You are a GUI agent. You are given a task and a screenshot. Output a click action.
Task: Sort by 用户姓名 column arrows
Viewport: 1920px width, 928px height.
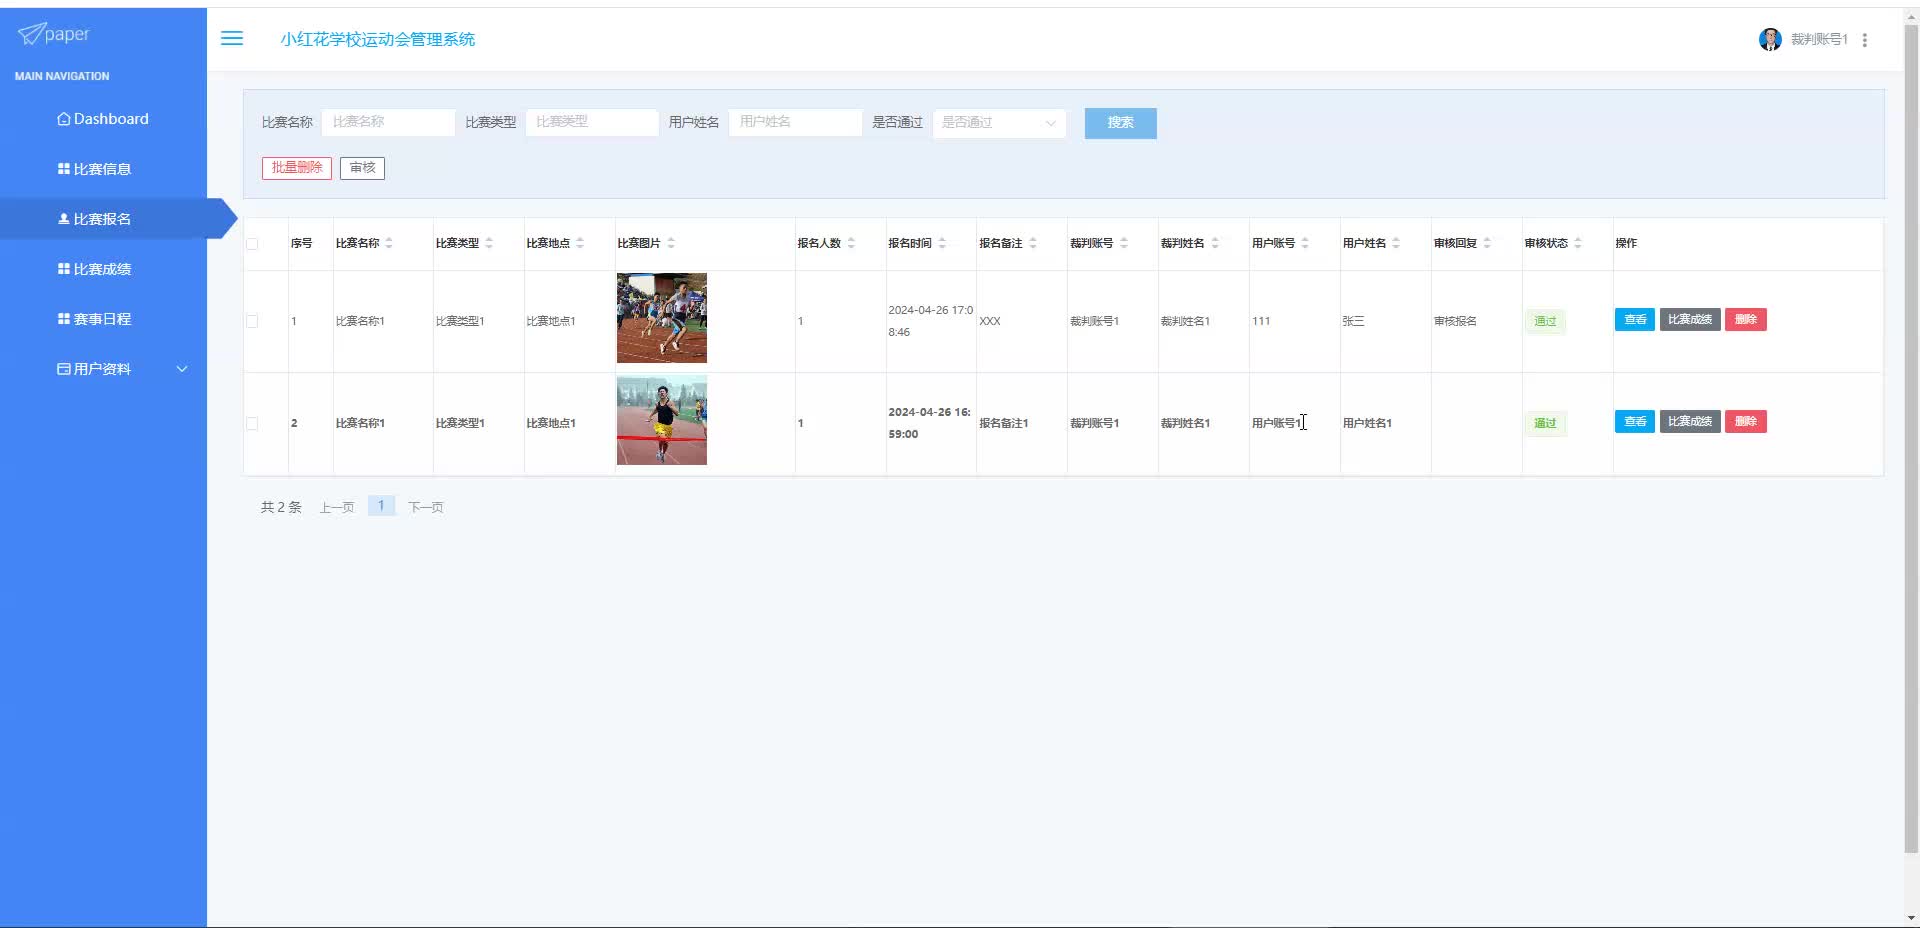point(1396,243)
